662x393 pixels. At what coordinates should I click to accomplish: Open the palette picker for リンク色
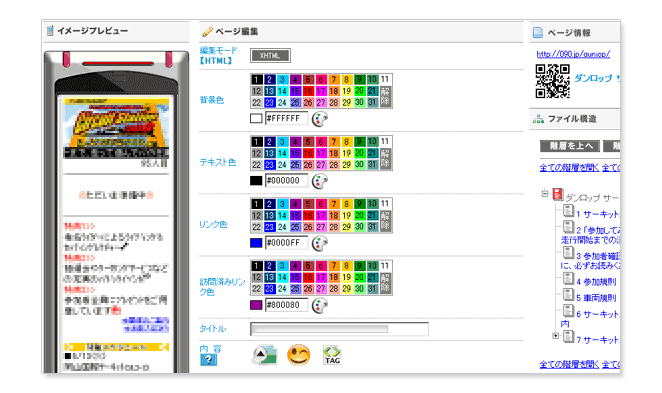point(320,243)
